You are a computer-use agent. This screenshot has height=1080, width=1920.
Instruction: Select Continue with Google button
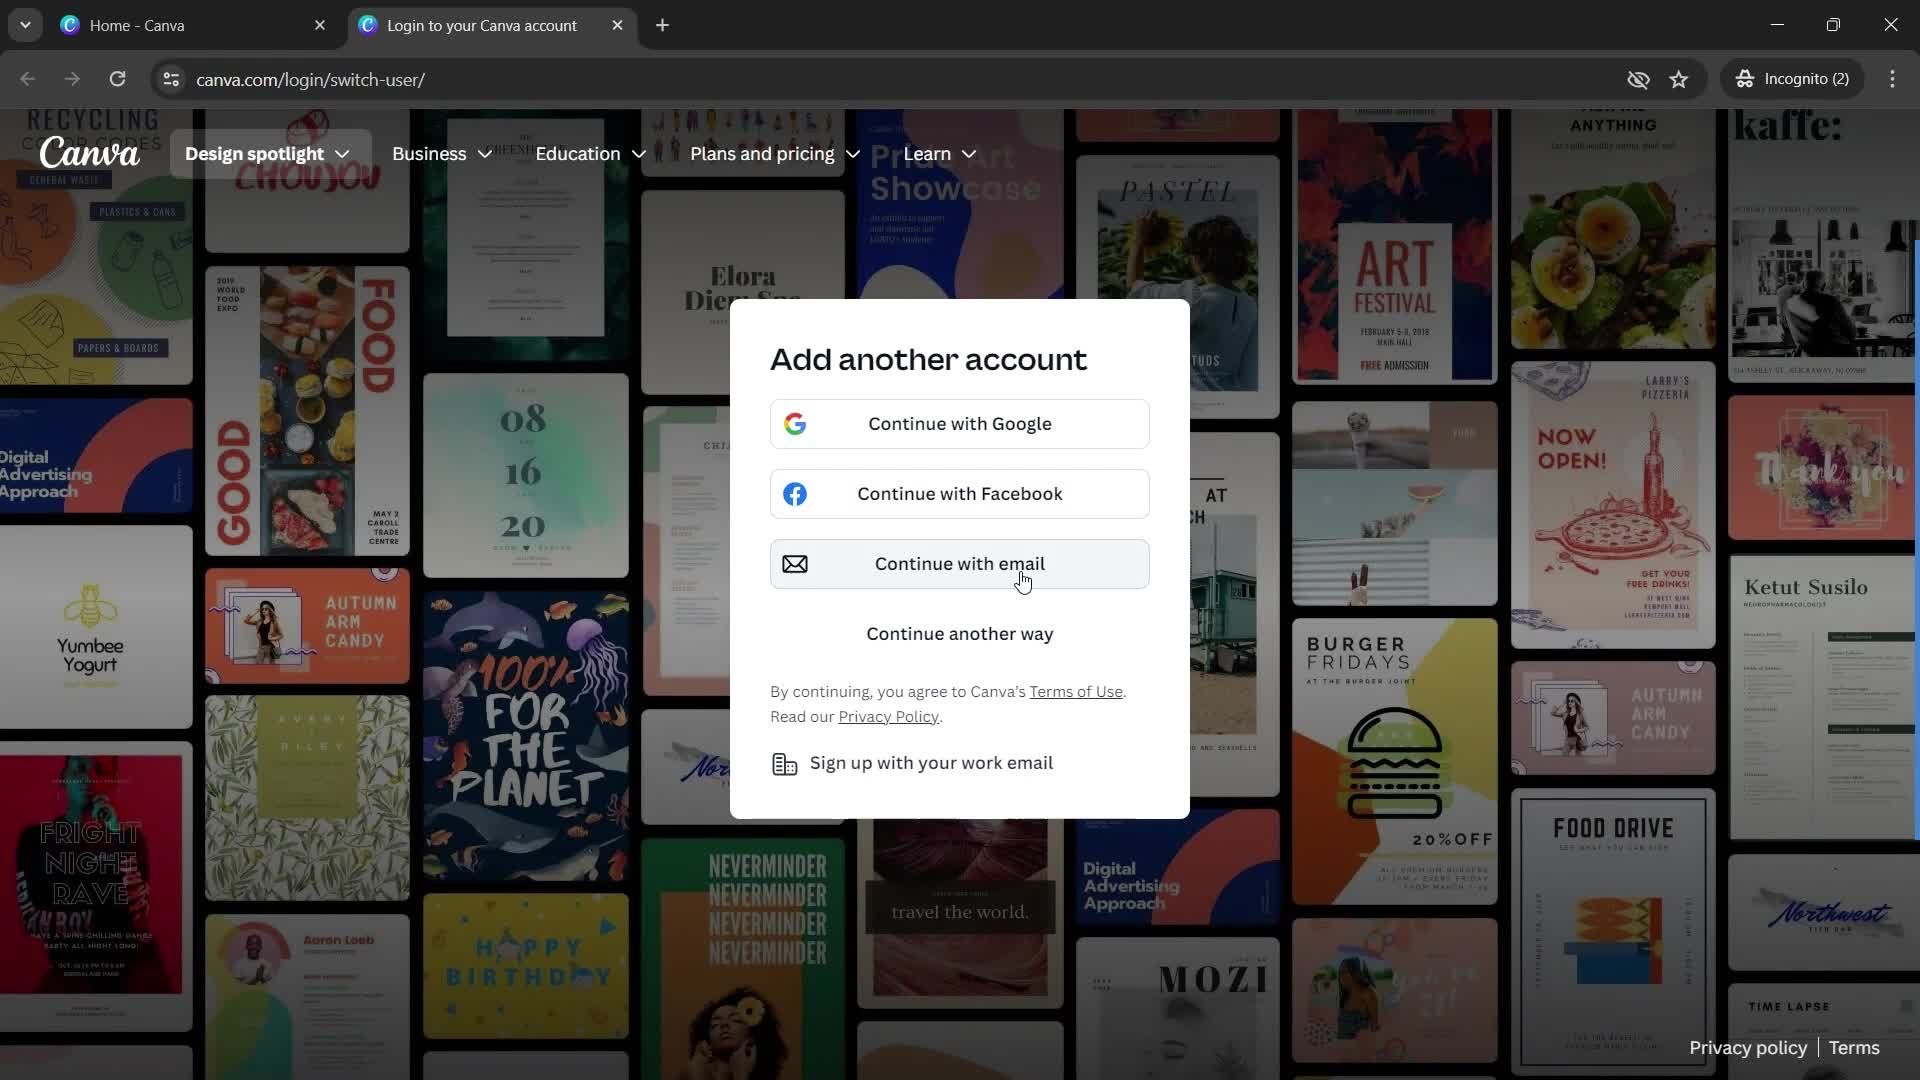click(960, 423)
